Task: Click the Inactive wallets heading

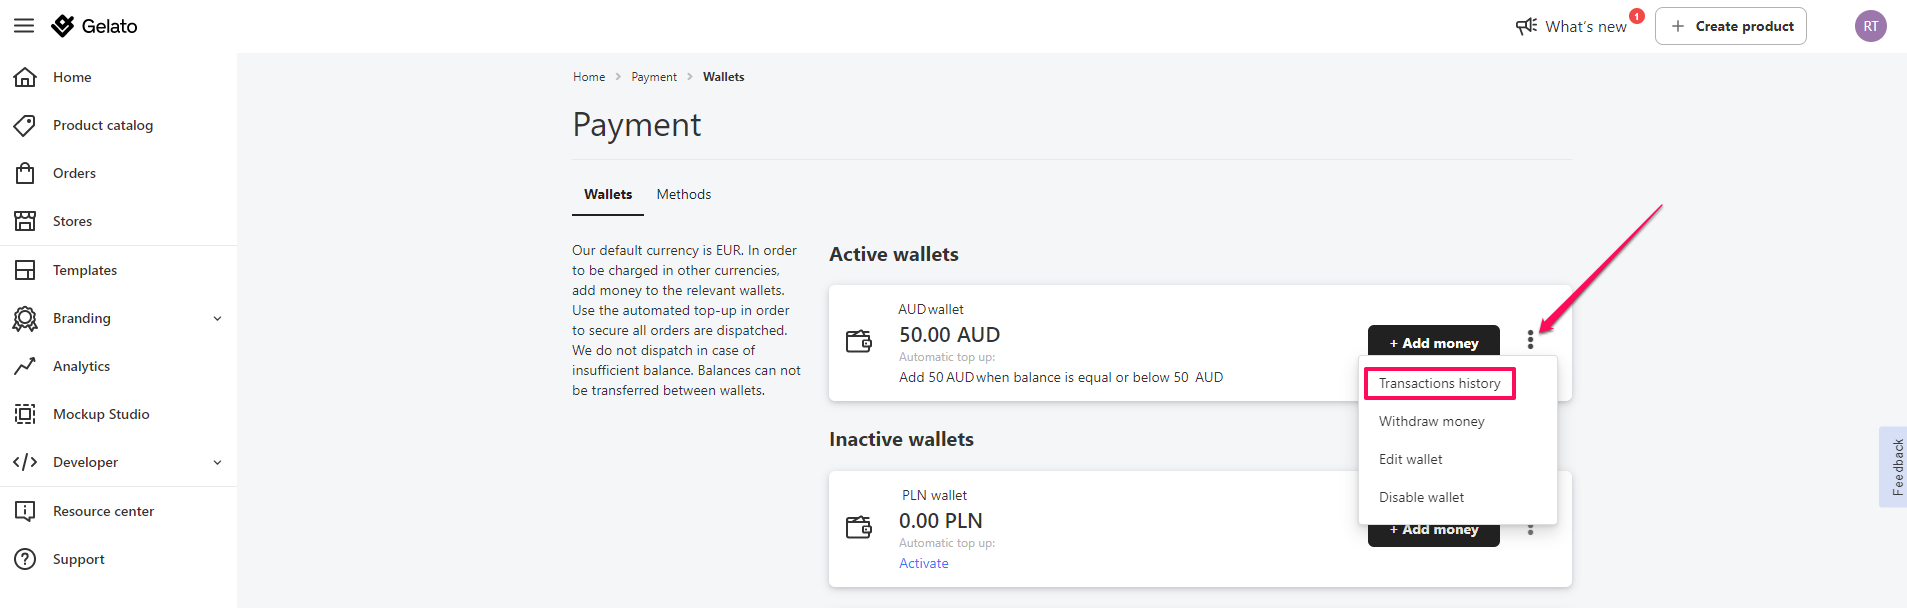Action: click(901, 439)
